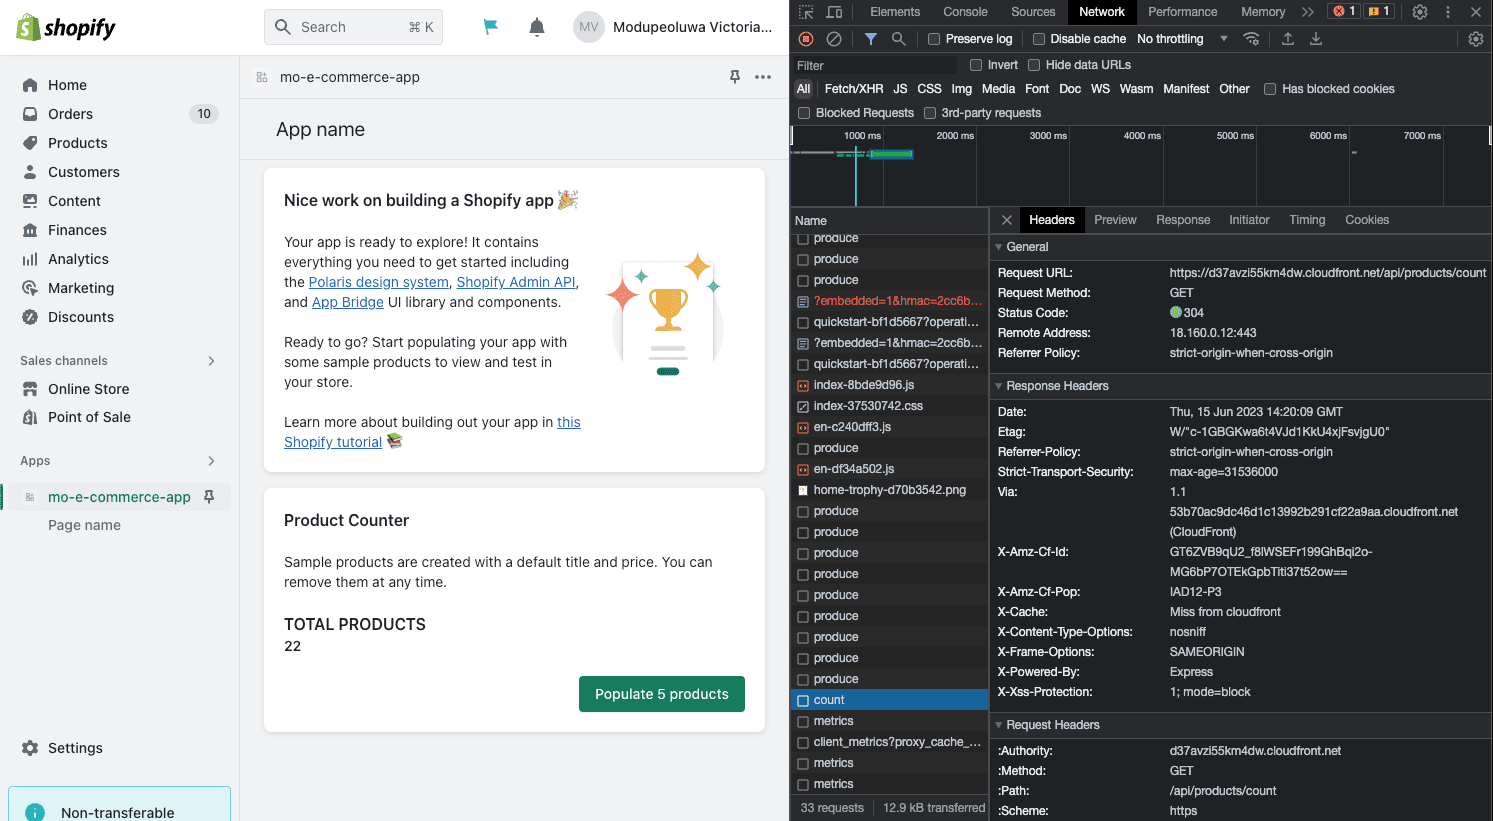Pin the app using the header pin icon
This screenshot has width=1493, height=821.
click(x=735, y=77)
